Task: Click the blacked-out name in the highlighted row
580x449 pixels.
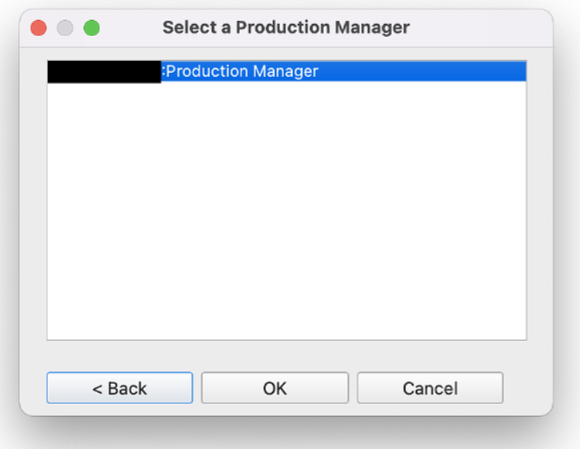Action: (104, 72)
